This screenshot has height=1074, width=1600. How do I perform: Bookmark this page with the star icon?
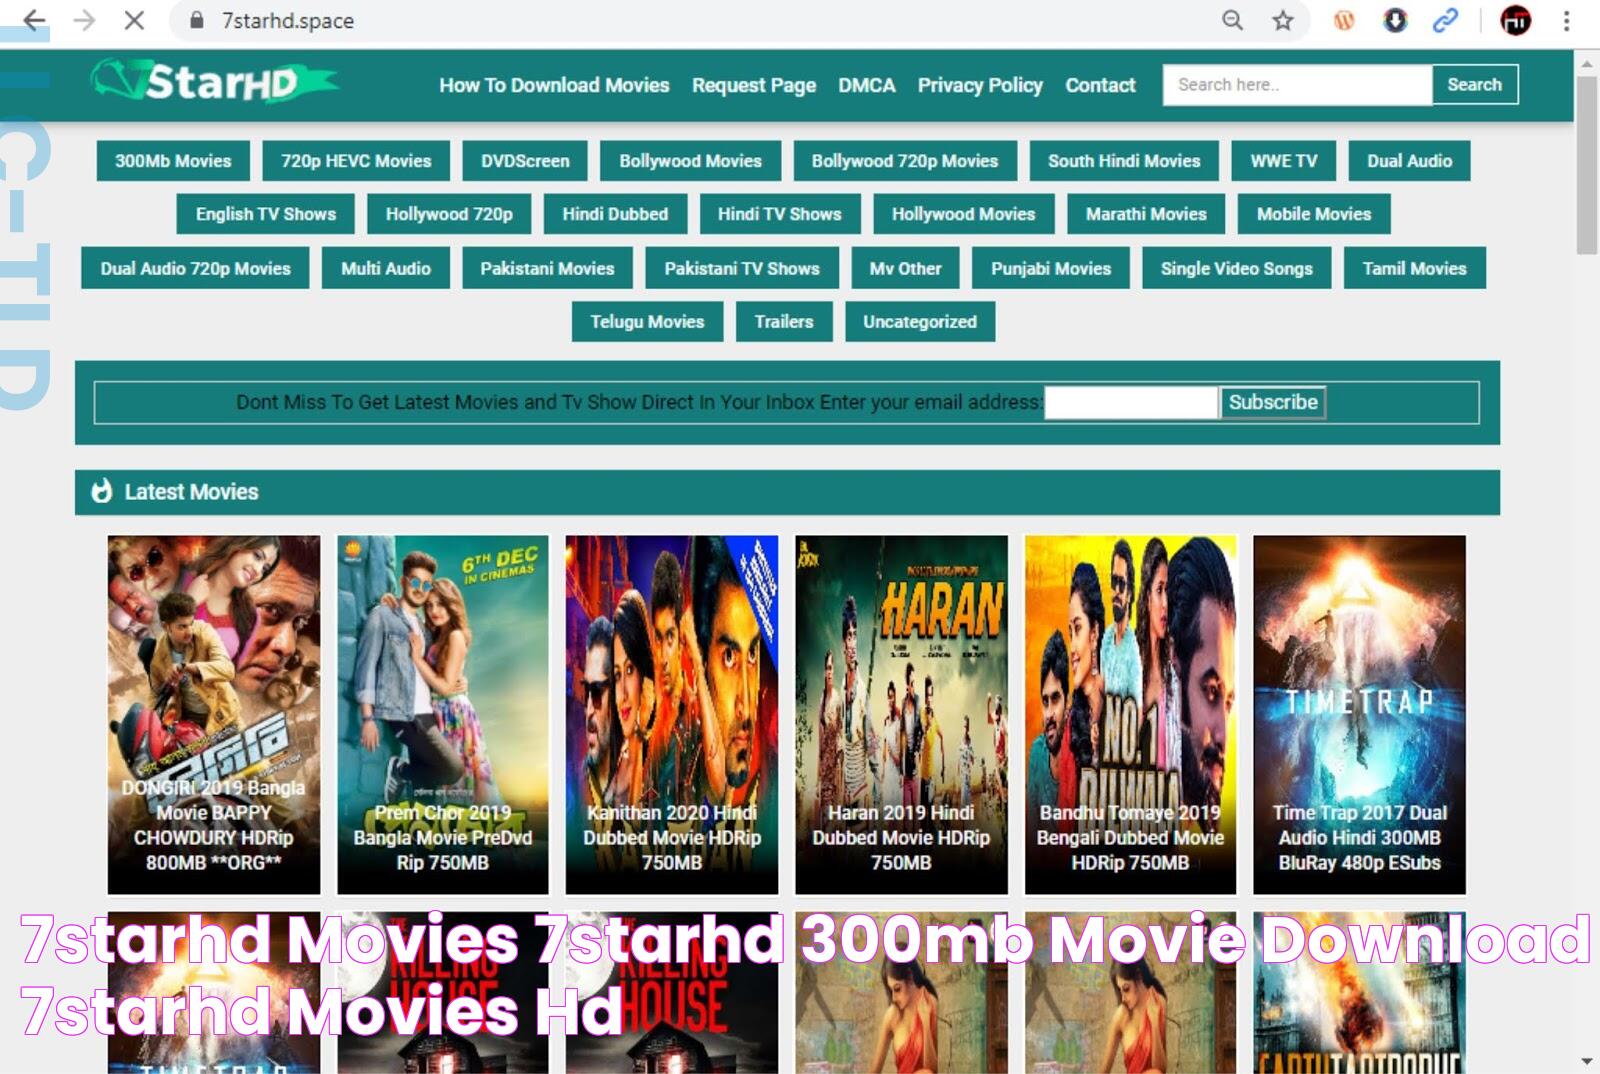[1283, 20]
